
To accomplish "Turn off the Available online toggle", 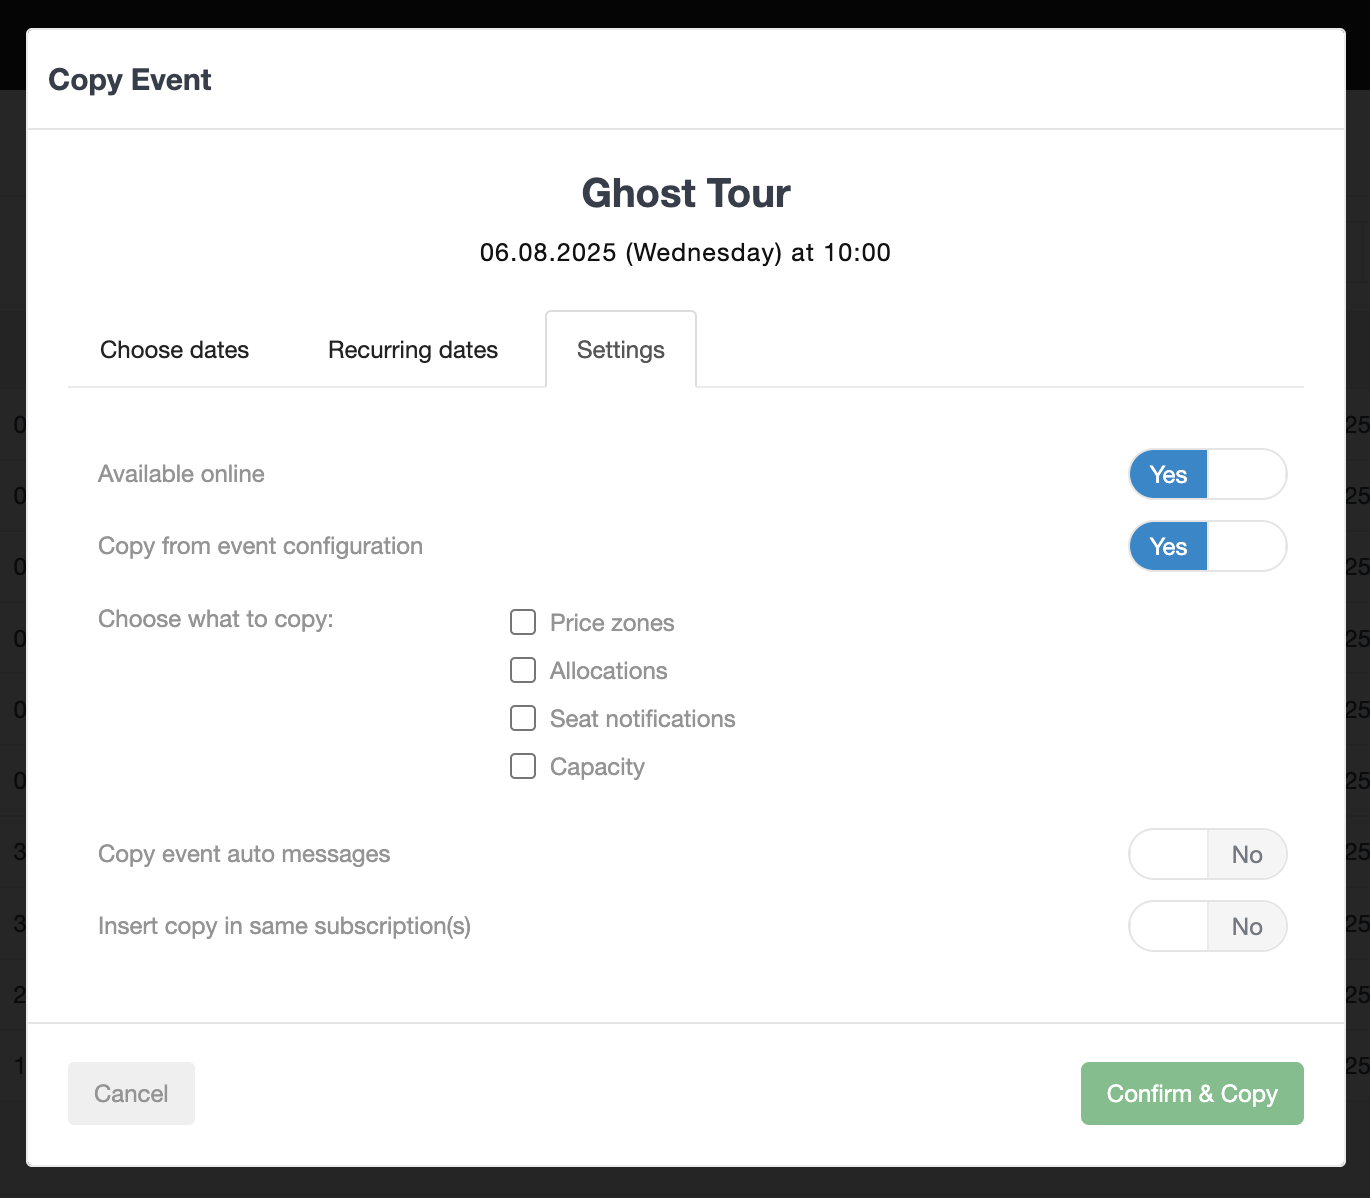I will point(1208,474).
